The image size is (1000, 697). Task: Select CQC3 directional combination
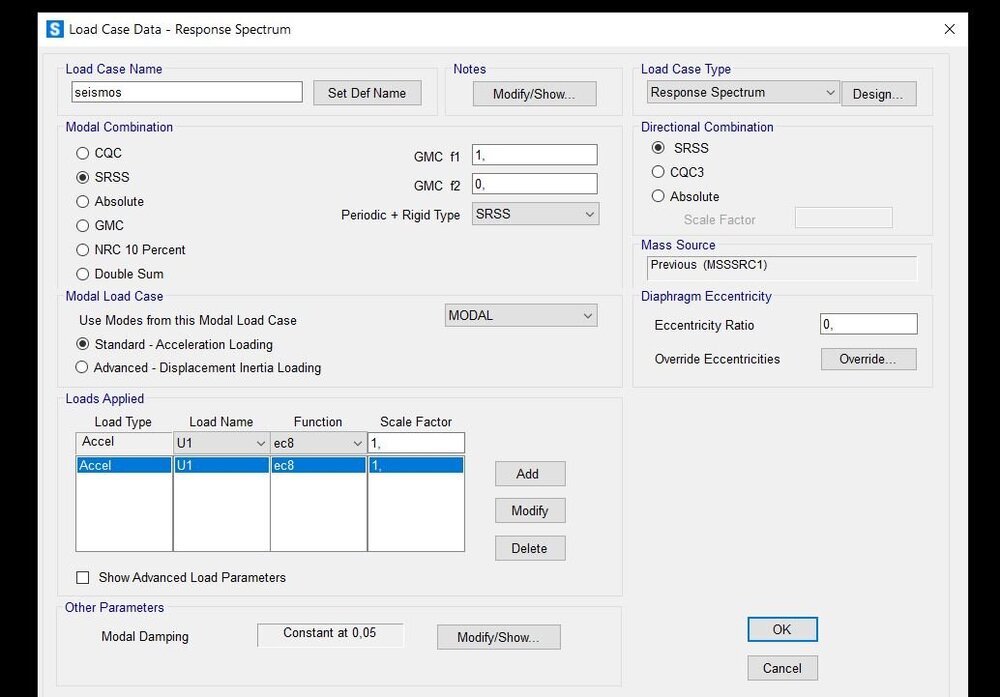658,172
